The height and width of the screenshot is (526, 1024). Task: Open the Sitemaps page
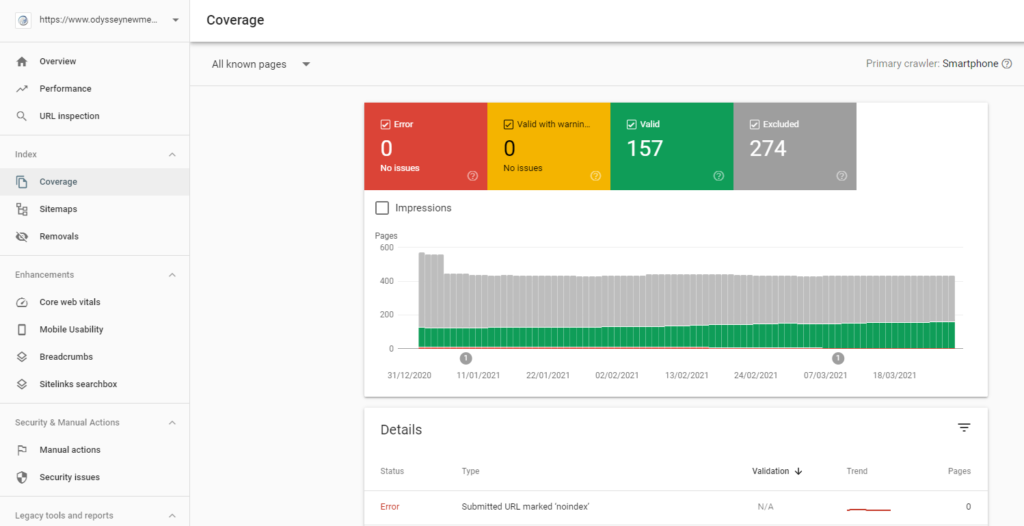click(95, 209)
